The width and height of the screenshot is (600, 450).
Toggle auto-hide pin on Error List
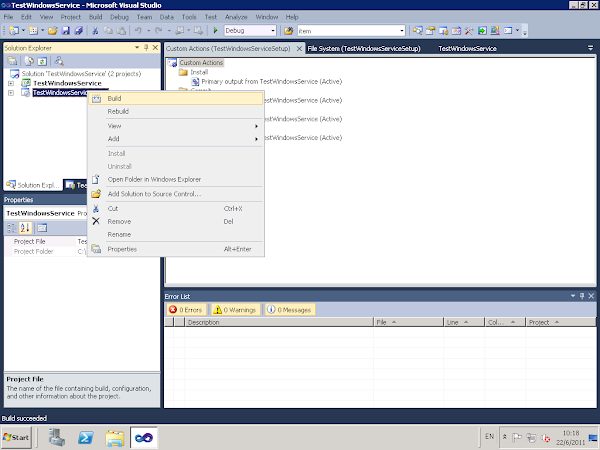tap(582, 296)
